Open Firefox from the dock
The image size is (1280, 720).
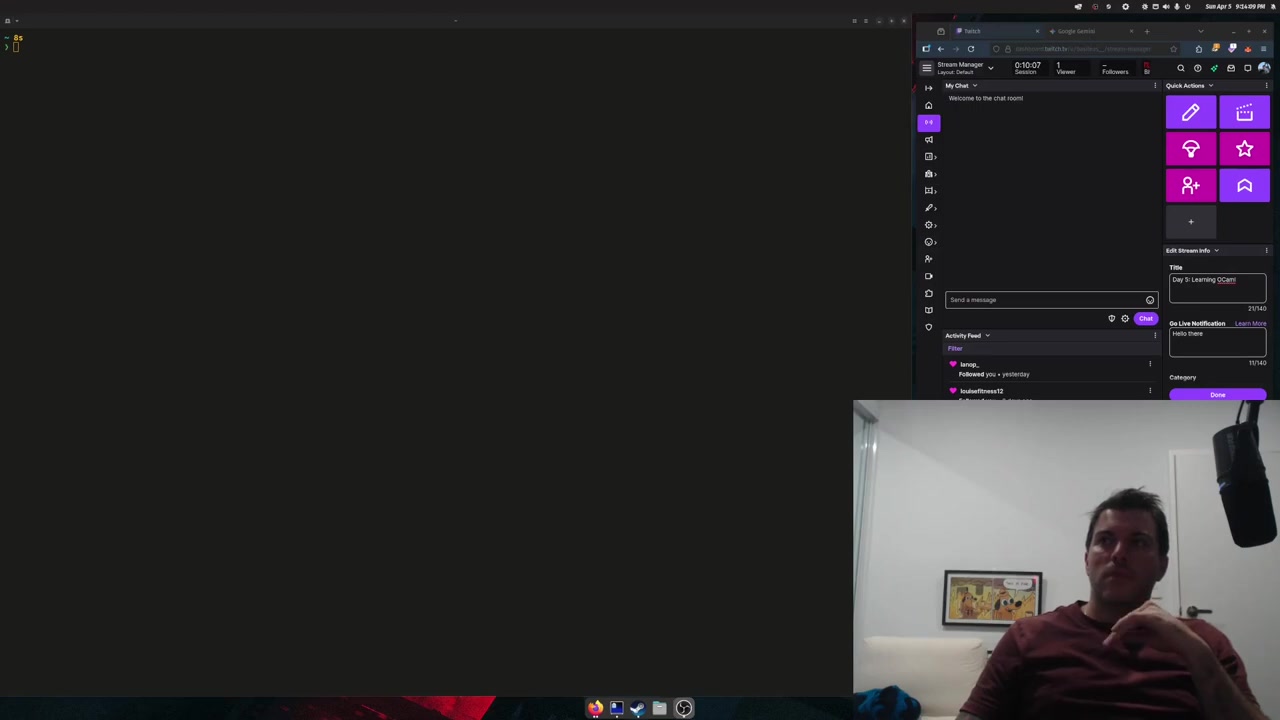(595, 708)
